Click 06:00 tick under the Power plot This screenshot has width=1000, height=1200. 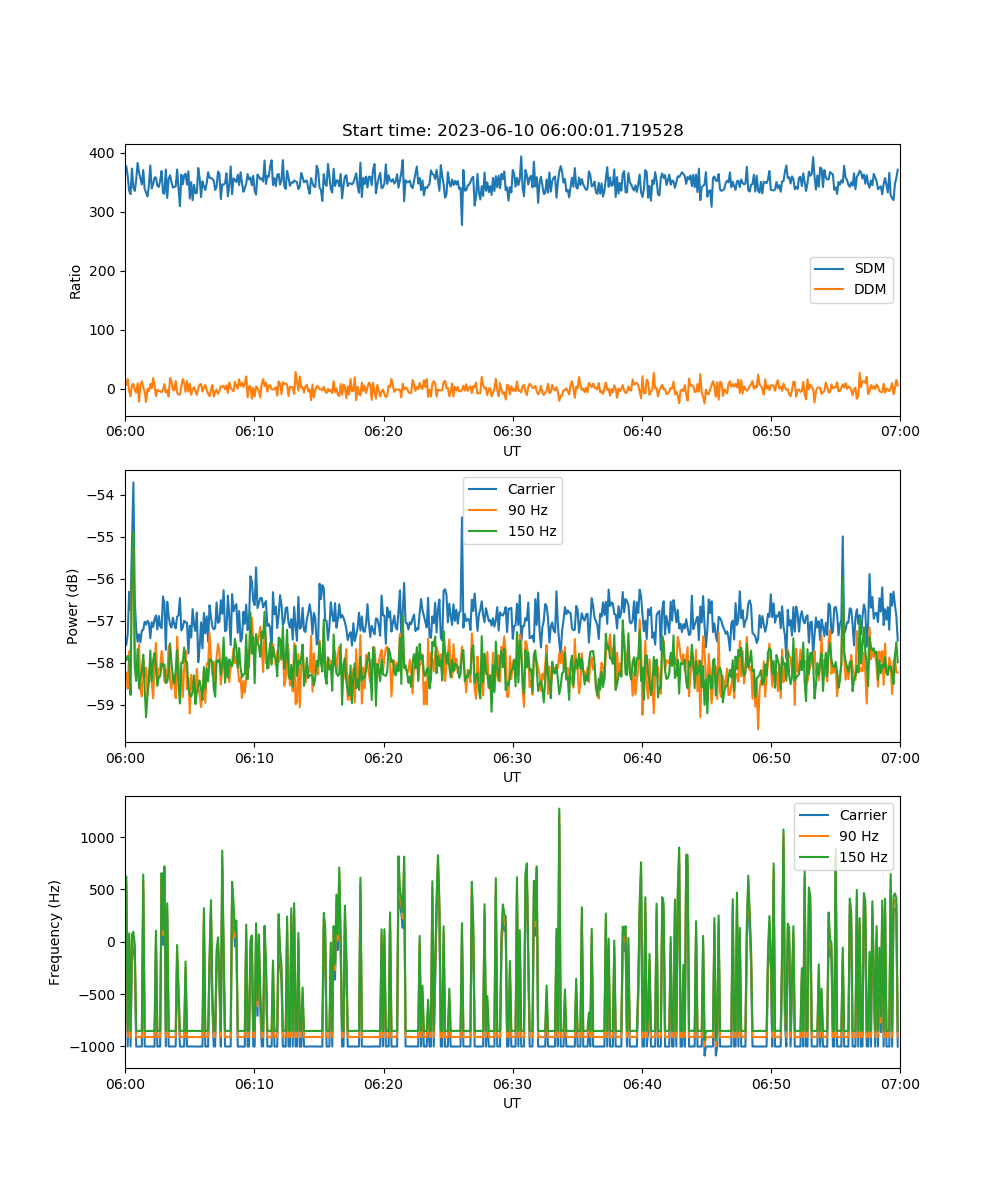coord(125,757)
